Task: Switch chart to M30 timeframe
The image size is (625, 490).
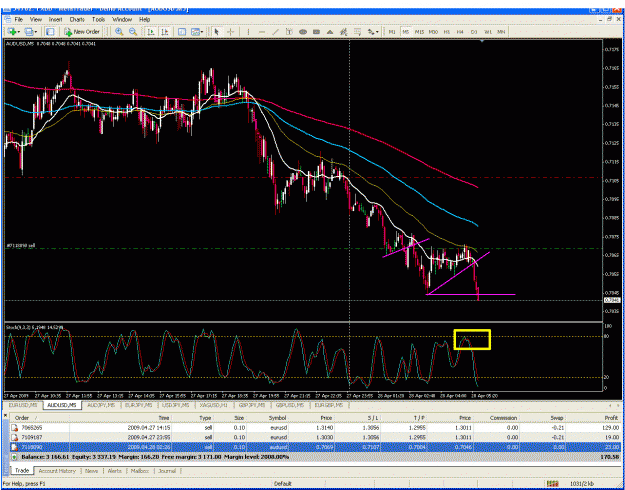Action: click(433, 31)
